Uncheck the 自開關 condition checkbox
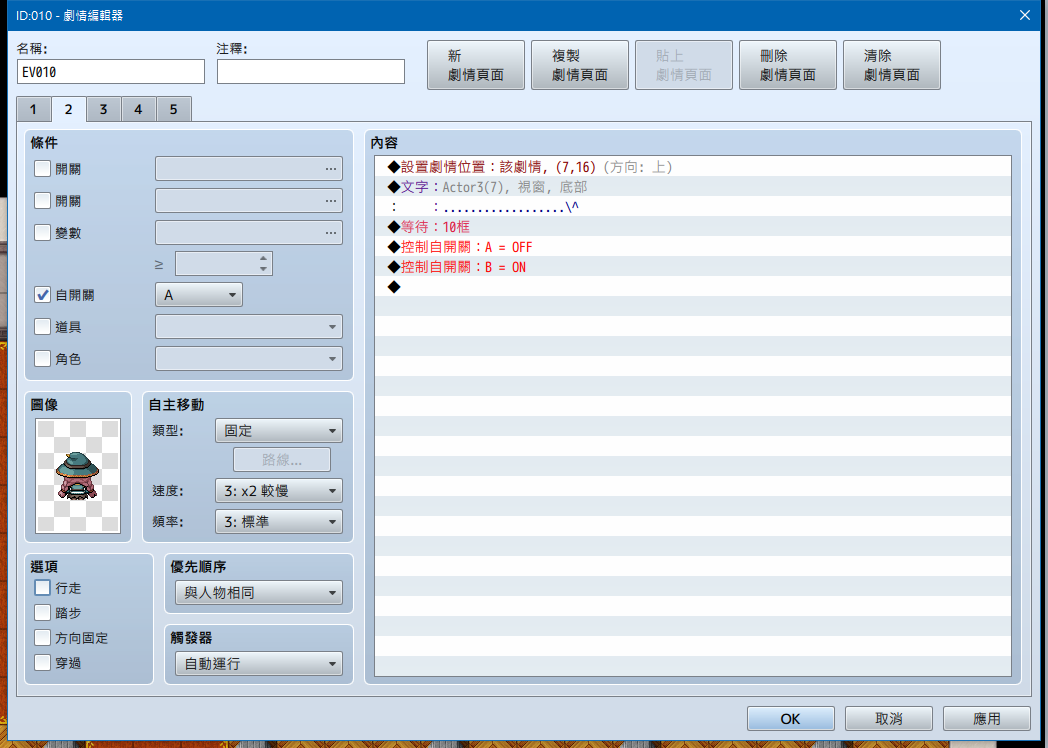Image resolution: width=1048 pixels, height=748 pixels. (x=42, y=295)
